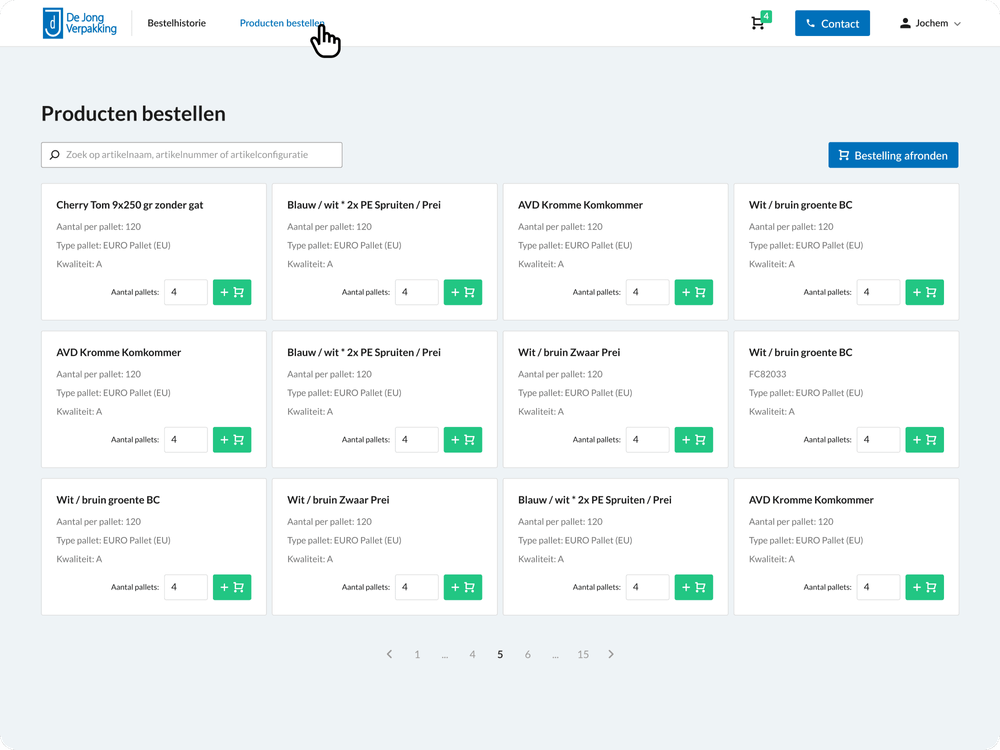Click the Contact button
Image resolution: width=1000 pixels, height=750 pixels.
point(832,23)
